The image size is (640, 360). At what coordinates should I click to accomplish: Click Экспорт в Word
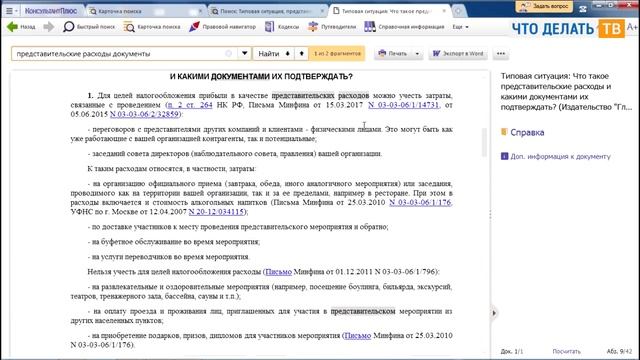pos(458,53)
